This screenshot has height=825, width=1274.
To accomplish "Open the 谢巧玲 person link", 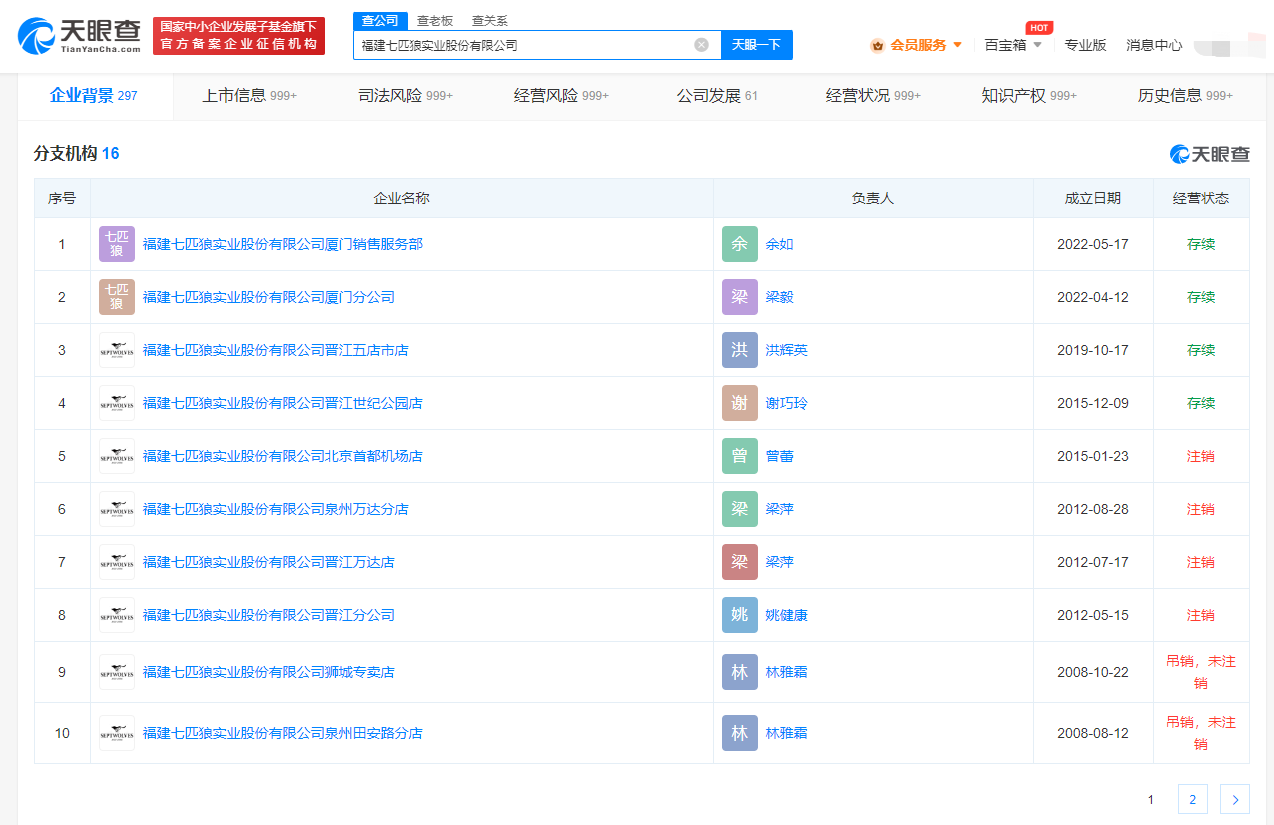I will (x=787, y=403).
